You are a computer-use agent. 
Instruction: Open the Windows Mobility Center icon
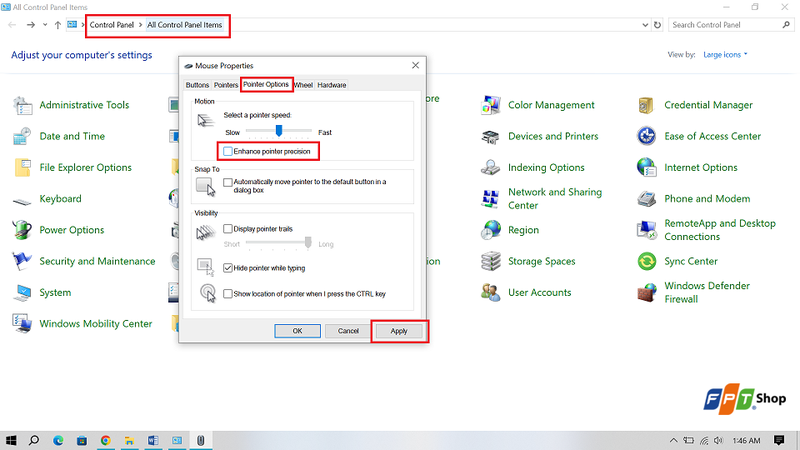click(22, 323)
